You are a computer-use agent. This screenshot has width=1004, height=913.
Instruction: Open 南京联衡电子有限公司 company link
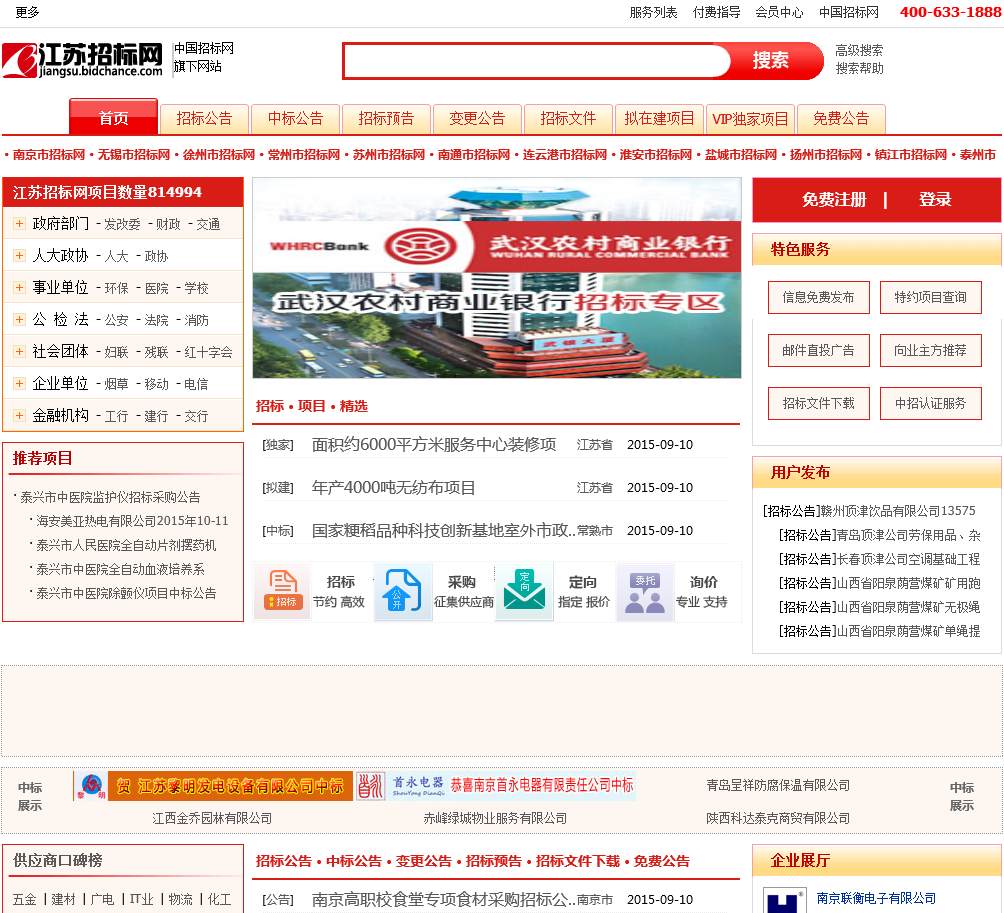pos(876,898)
